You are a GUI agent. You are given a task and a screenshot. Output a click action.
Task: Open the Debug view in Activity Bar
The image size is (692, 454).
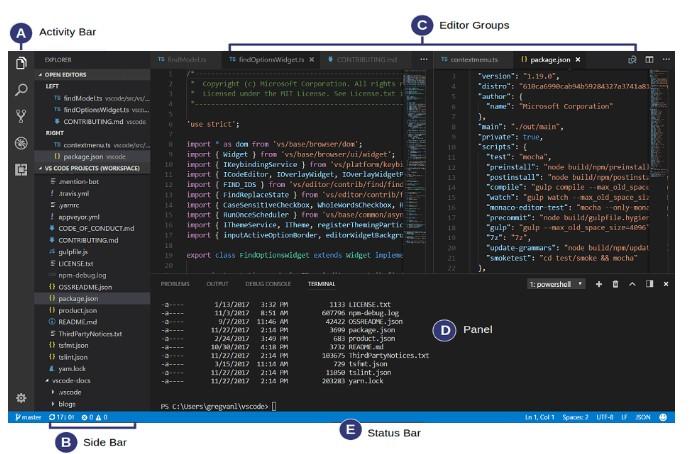click(x=21, y=143)
